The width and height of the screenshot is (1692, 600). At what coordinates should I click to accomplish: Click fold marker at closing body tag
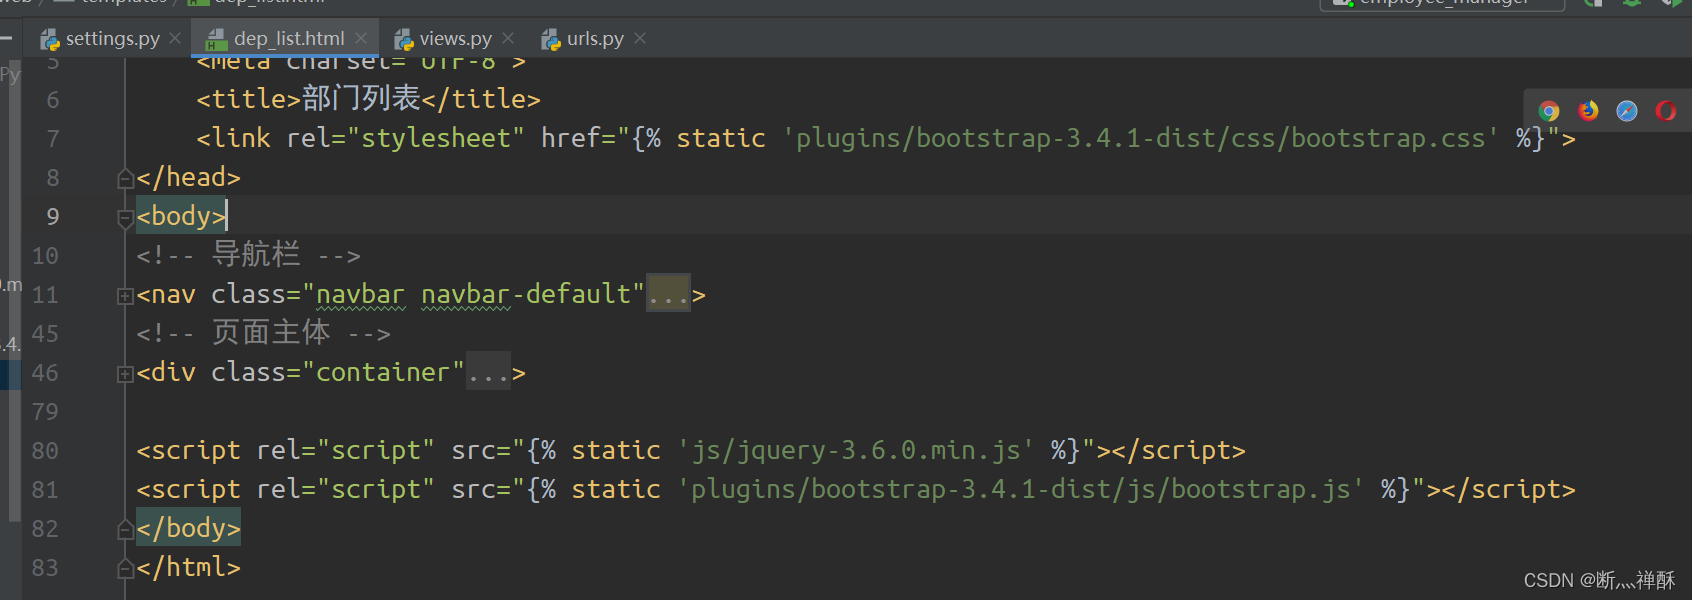(125, 530)
